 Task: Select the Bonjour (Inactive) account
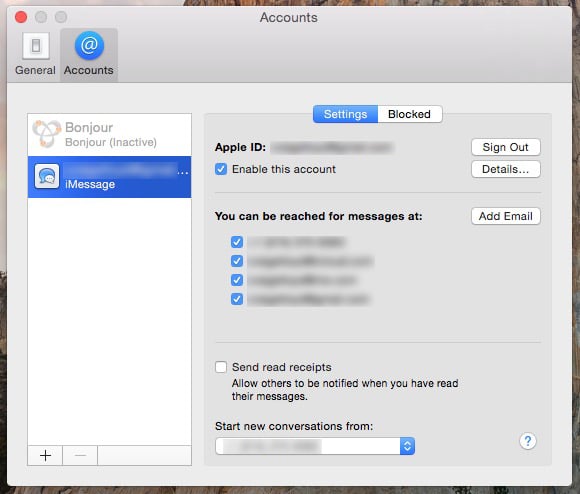(109, 135)
